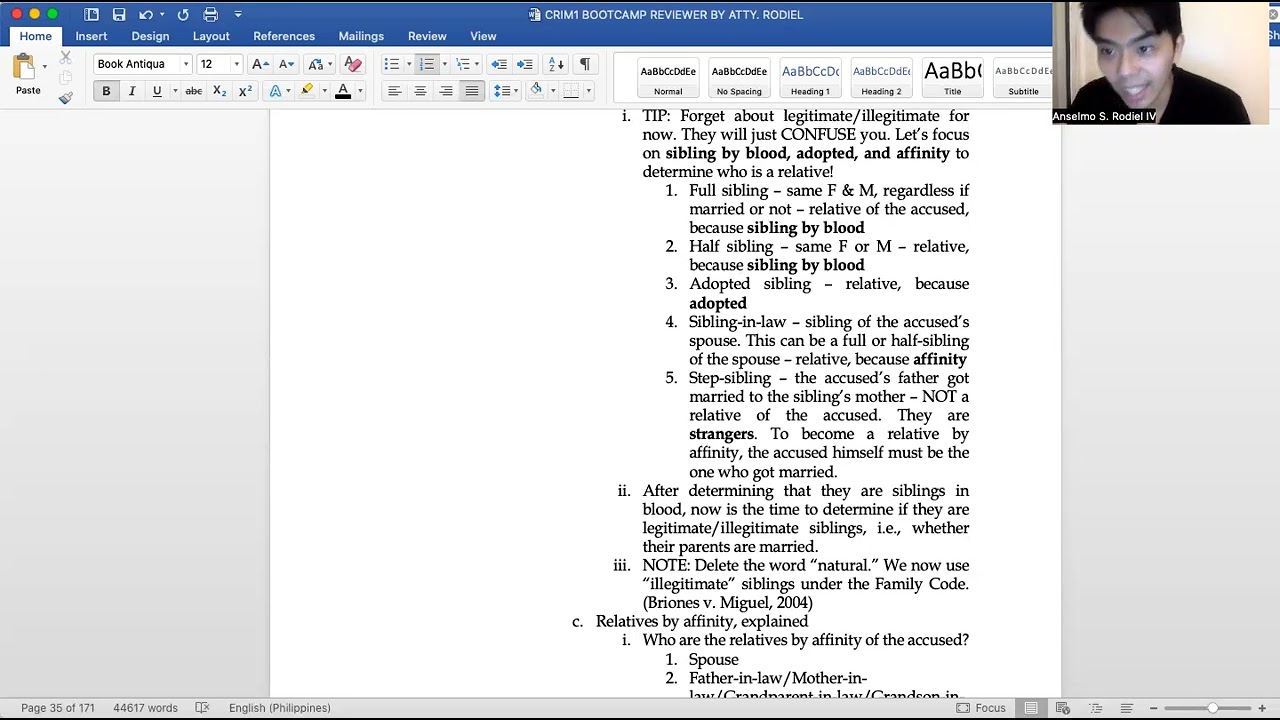Open the Mailings tab
This screenshot has width=1280, height=720.
pos(361,36)
